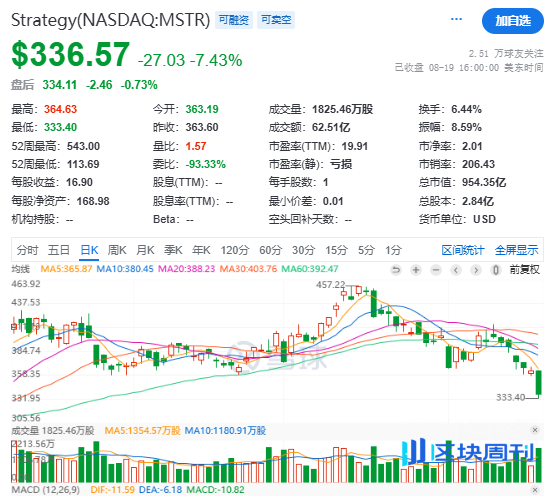Click the 市销率 value 206.43
558x496 pixels.
click(x=478, y=164)
